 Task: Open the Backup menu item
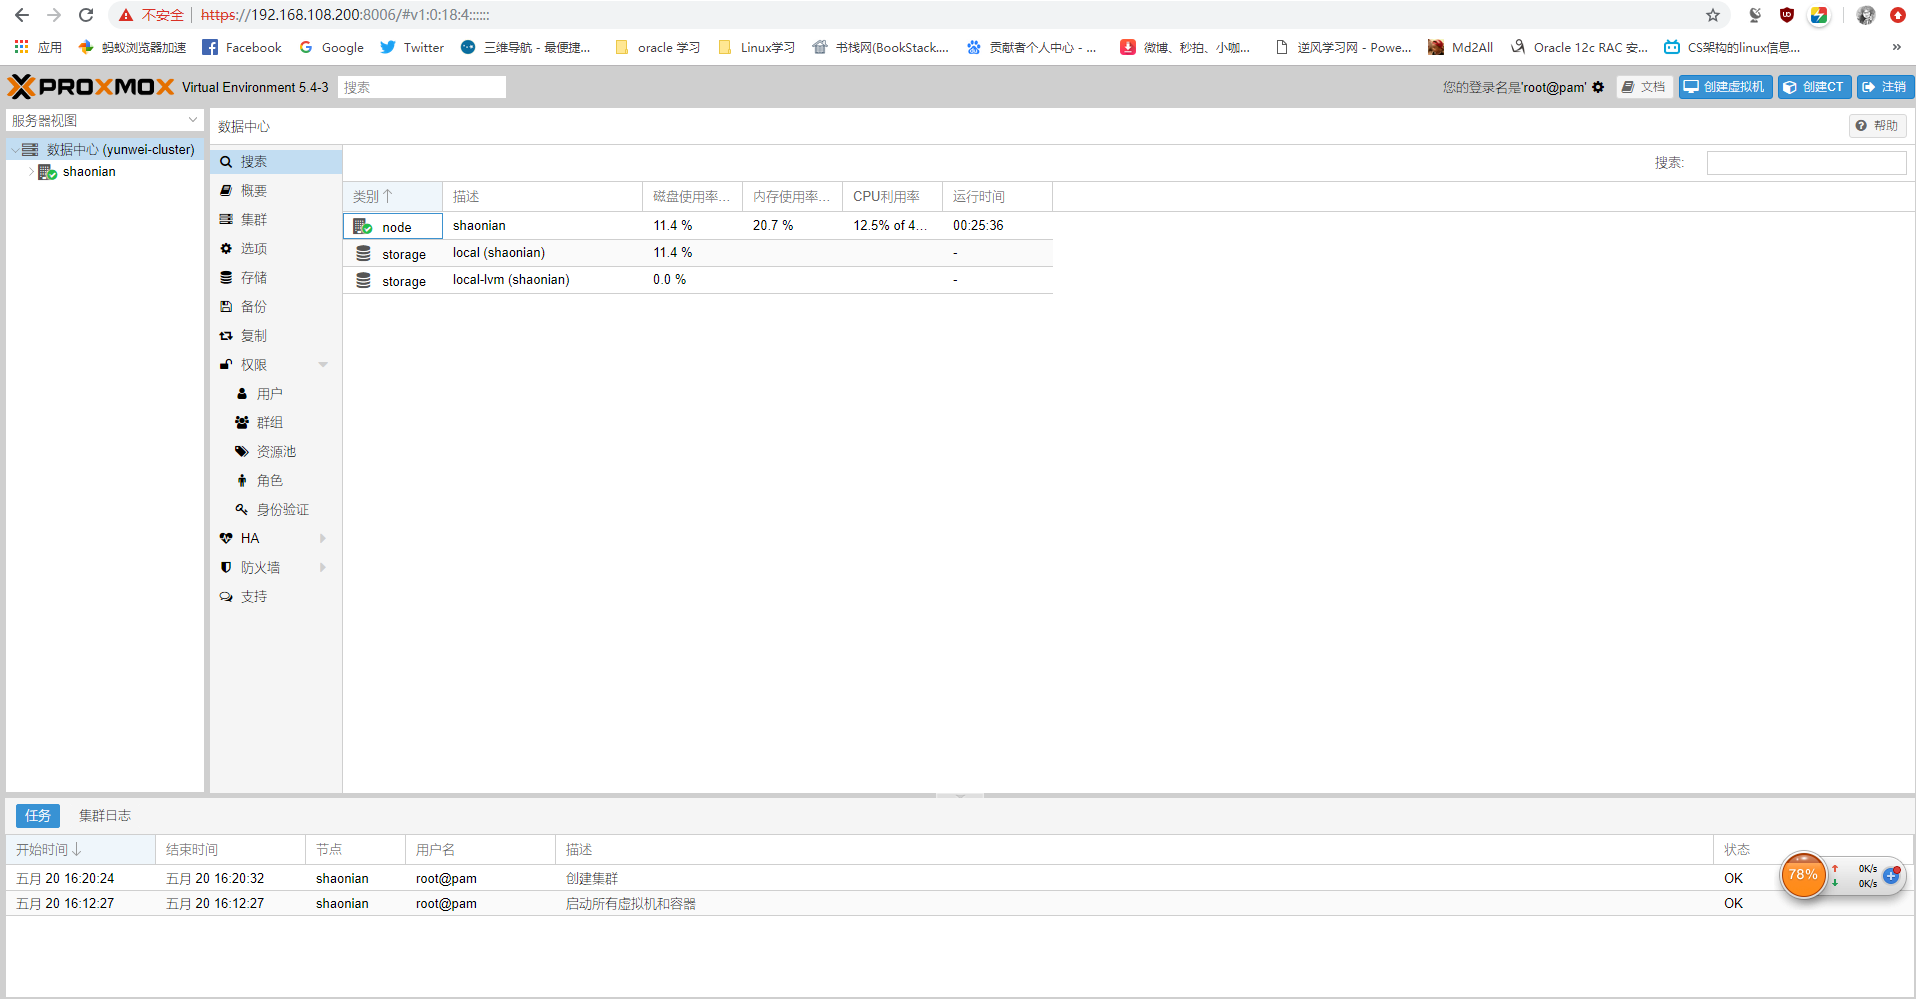(x=253, y=307)
